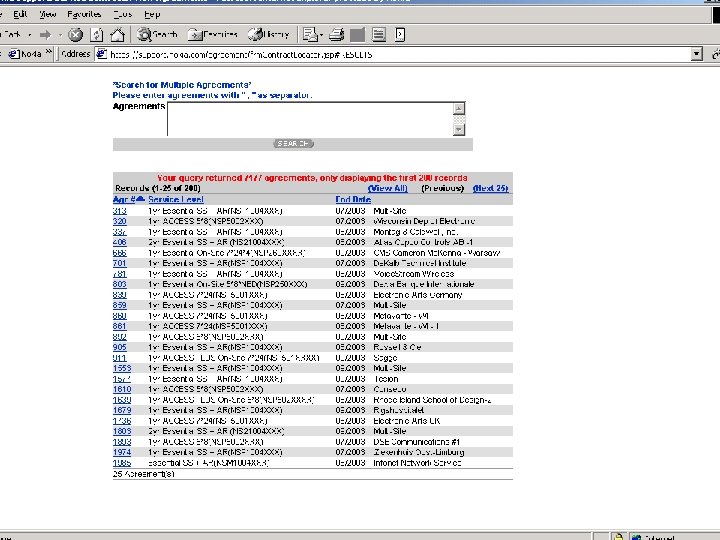This screenshot has height=540, width=720.
Task: Click the gray square toolbar icon
Action: (357, 34)
